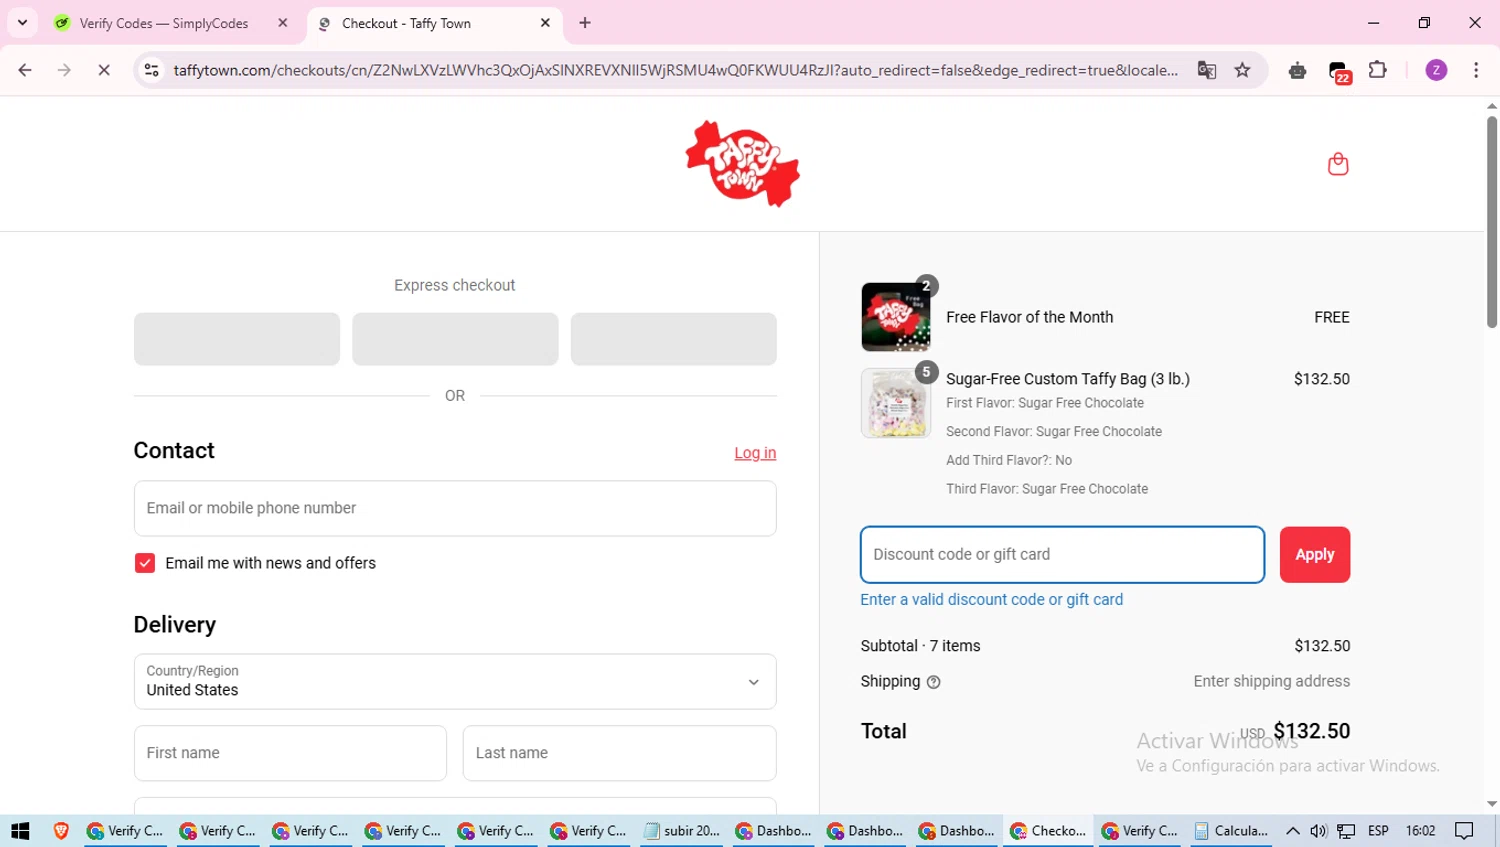The image size is (1500, 847).
Task: Open Chrome's three-dot menu
Action: (1476, 70)
